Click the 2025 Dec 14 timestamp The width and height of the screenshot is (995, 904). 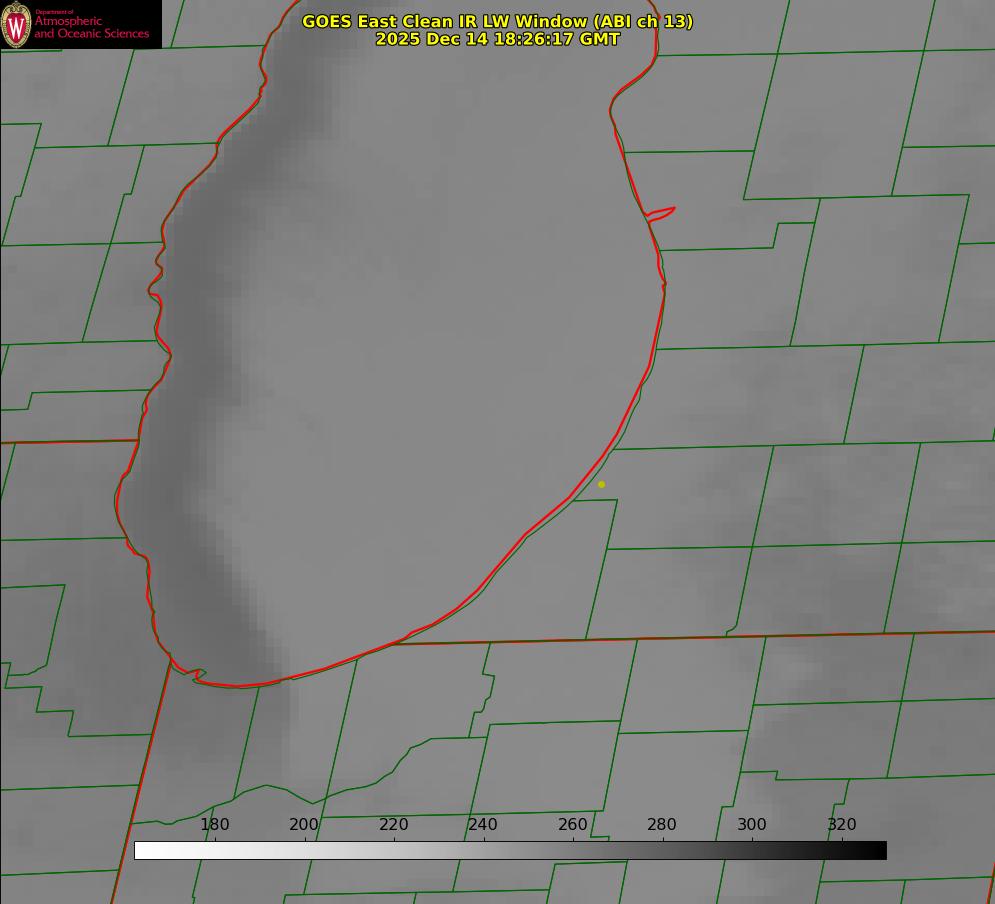(497, 39)
